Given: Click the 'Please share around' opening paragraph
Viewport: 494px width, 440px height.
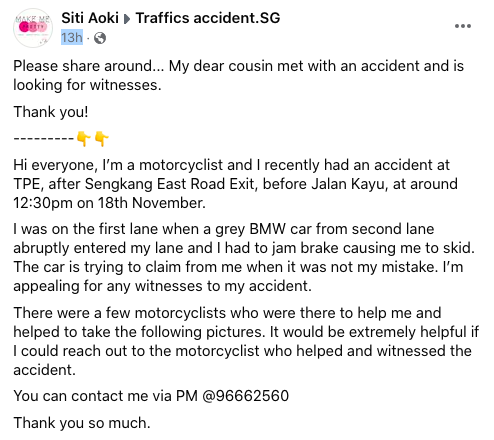Looking at the screenshot, I should coord(238,75).
